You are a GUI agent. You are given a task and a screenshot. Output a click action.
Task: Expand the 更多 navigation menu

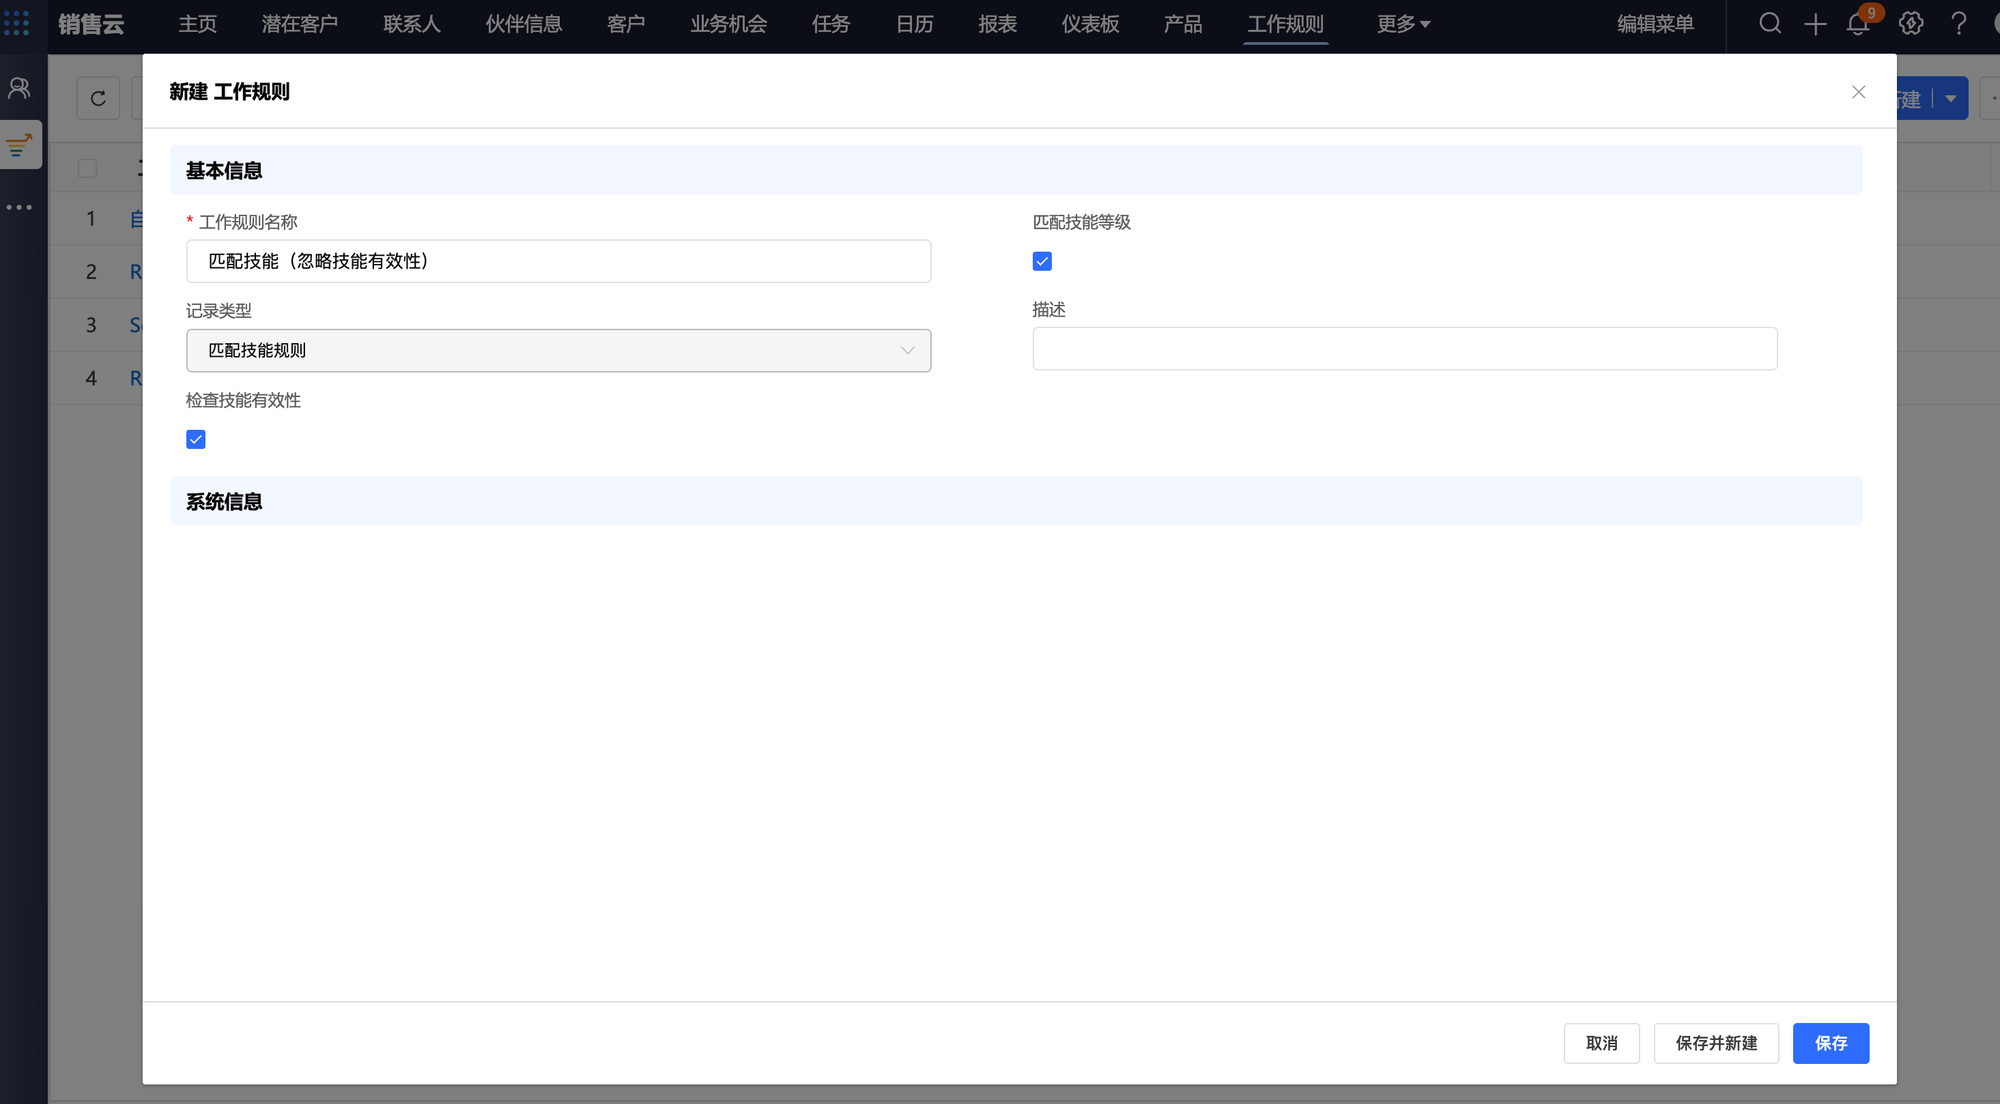tap(1402, 24)
